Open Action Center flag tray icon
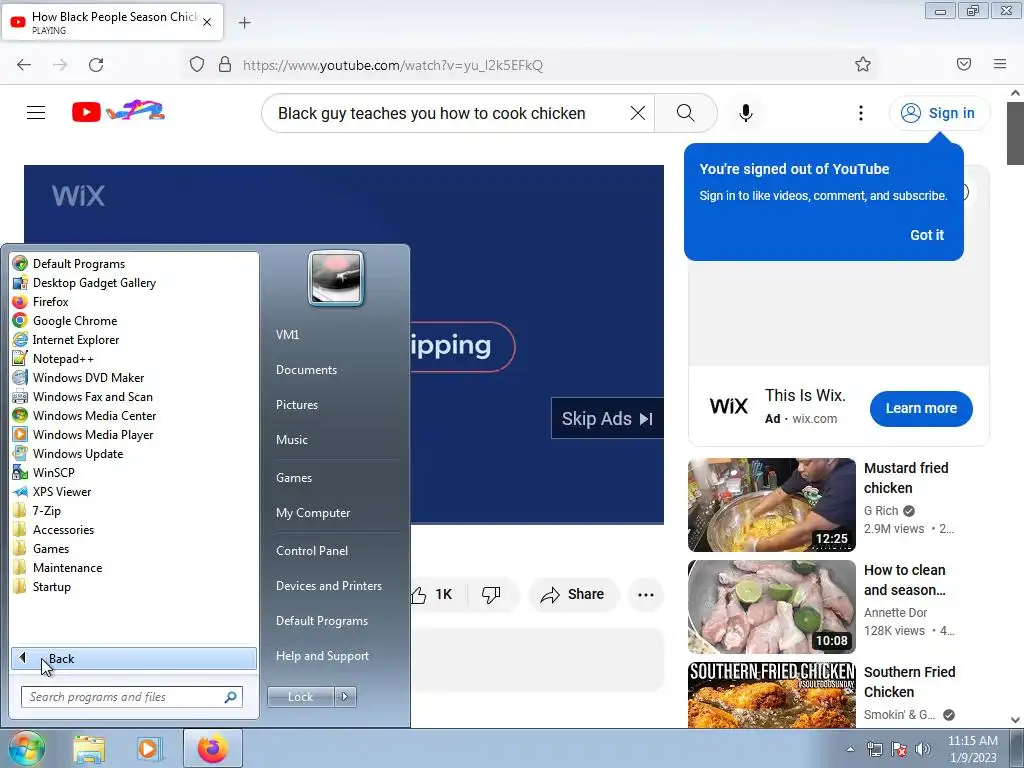Viewport: 1024px width, 768px height. click(899, 749)
